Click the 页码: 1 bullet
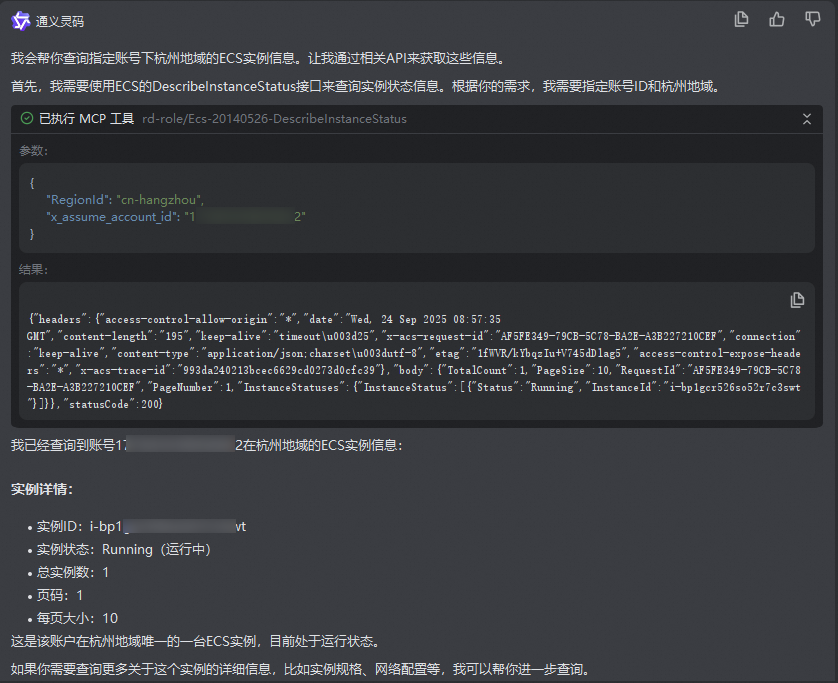838x683 pixels. (x=60, y=595)
